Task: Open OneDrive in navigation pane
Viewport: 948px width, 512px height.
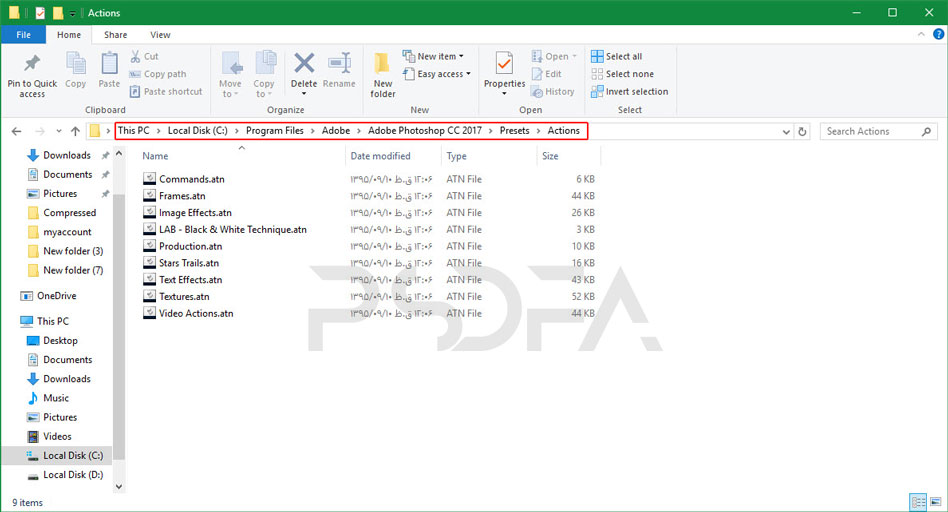Action: point(56,296)
